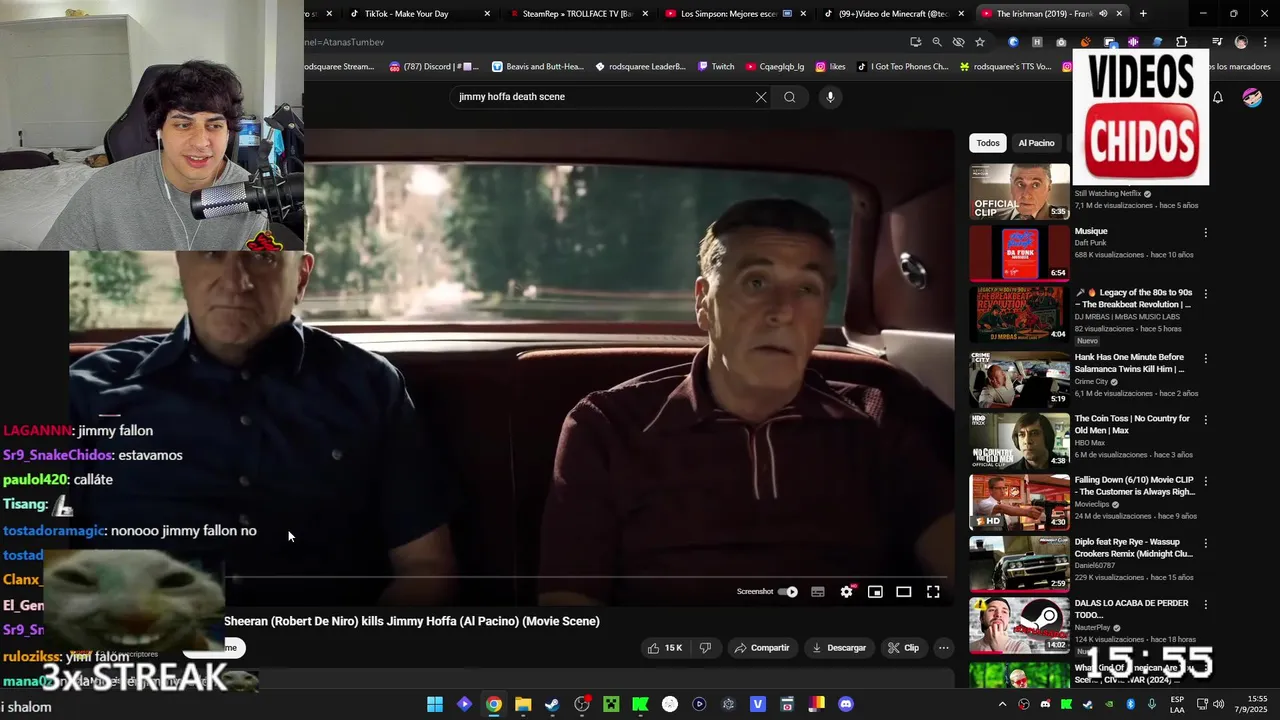This screenshot has height=720, width=1280.
Task: Open the browser Extensions puzzle icon
Action: 1182,42
